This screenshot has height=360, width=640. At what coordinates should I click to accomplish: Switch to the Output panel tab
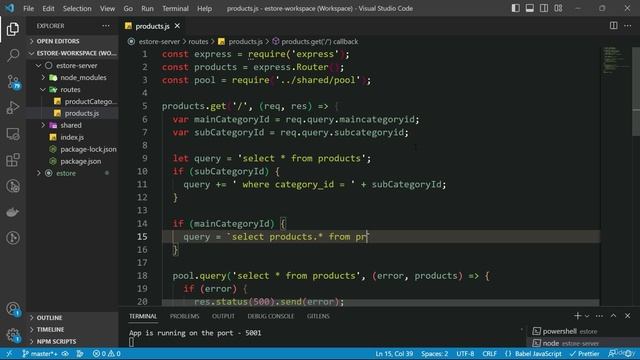(x=223, y=316)
